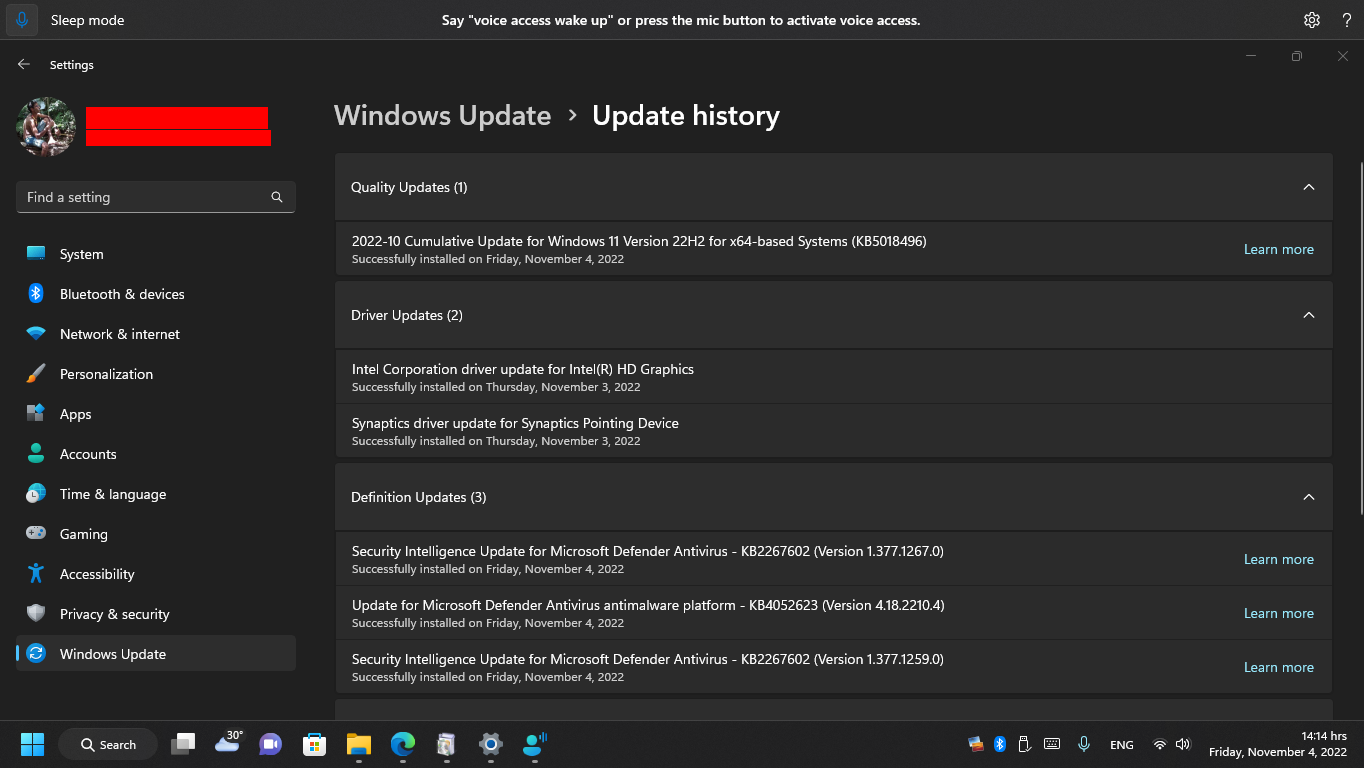Open Accessibility settings

tap(156, 574)
